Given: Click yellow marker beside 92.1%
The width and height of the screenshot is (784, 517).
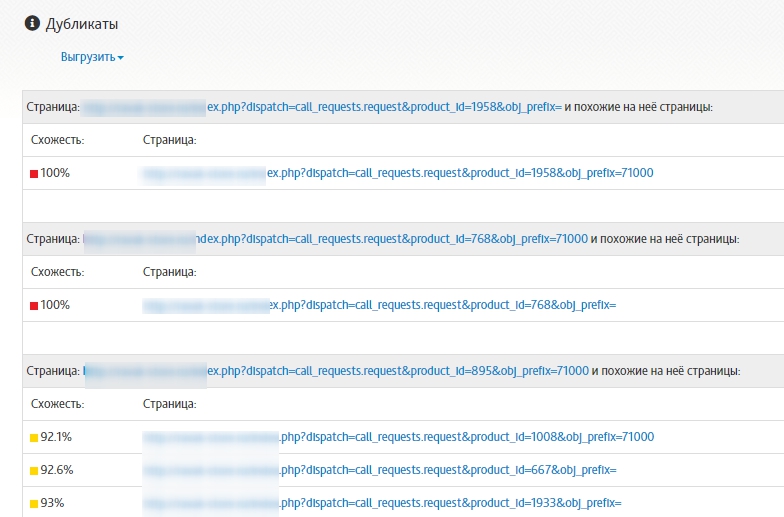Looking at the screenshot, I should click(34, 438).
